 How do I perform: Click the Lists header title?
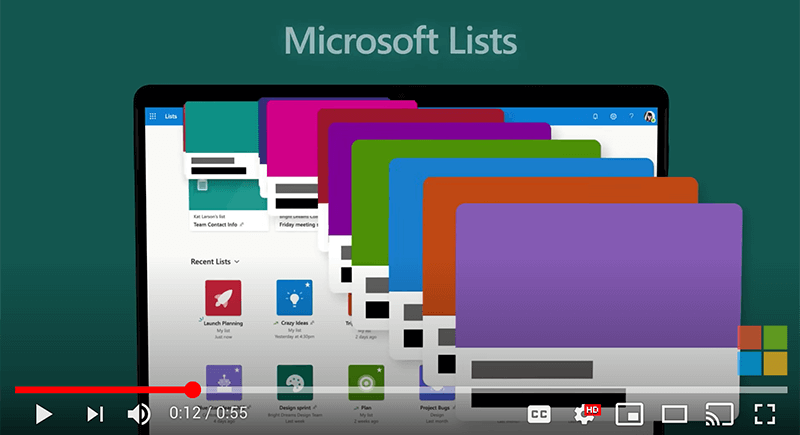170,116
